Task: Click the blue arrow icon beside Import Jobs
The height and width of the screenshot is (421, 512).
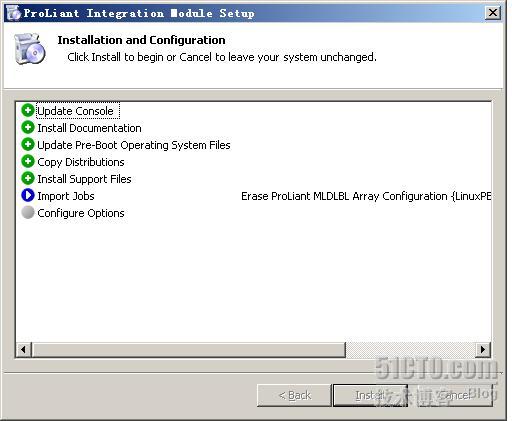Action: (x=28, y=195)
